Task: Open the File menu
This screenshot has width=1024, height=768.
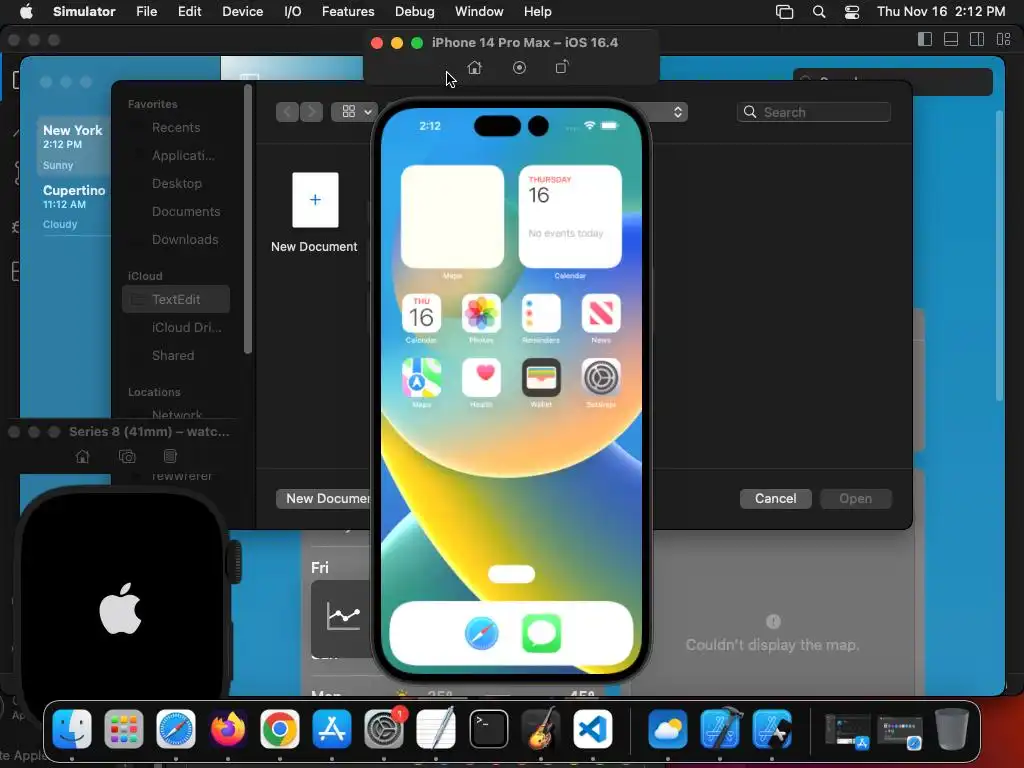Action: point(146,12)
